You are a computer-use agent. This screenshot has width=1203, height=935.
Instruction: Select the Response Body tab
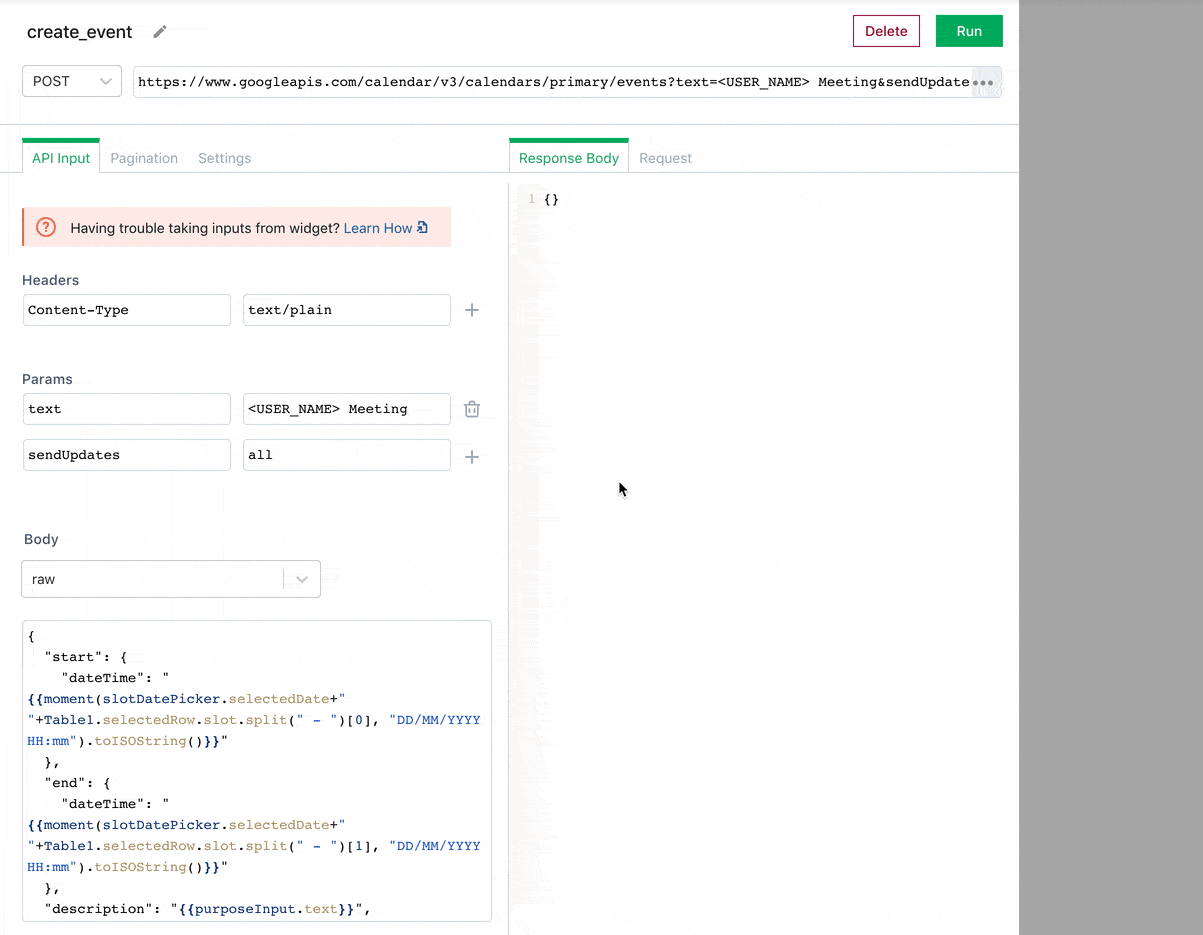568,158
